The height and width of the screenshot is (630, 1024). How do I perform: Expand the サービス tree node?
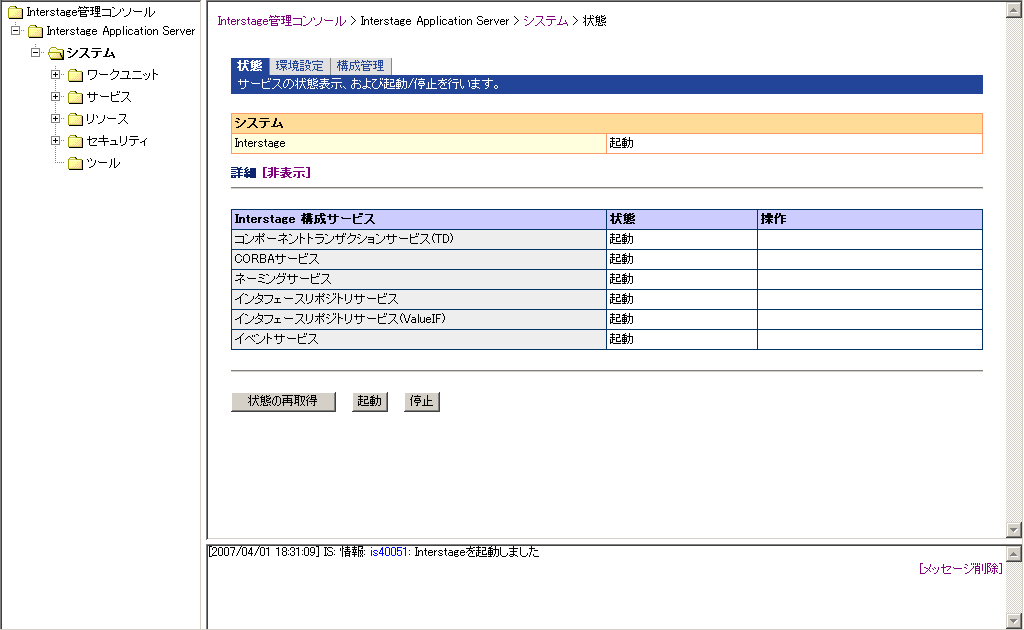(56, 97)
